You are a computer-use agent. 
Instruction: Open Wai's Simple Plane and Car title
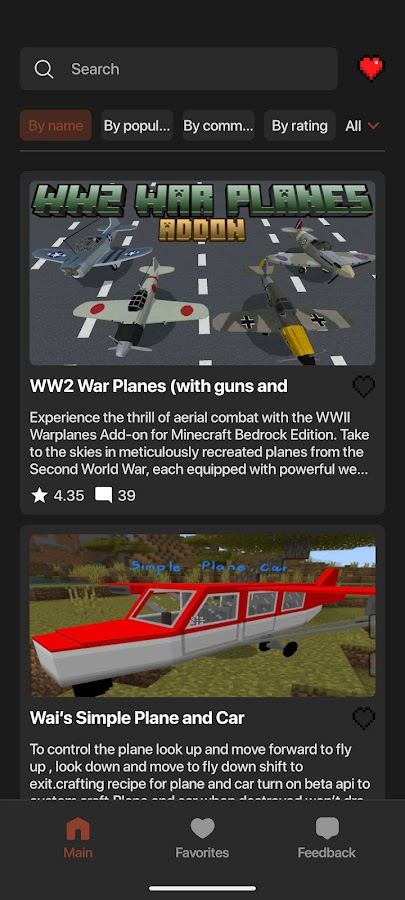137,718
